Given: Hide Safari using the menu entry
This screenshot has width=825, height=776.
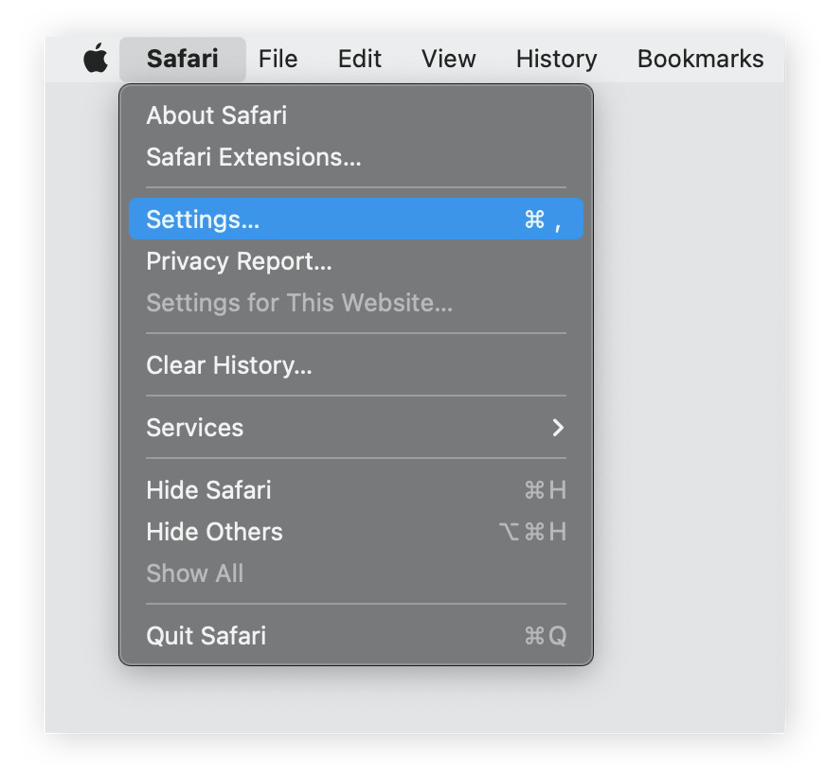Looking at the screenshot, I should point(208,490).
